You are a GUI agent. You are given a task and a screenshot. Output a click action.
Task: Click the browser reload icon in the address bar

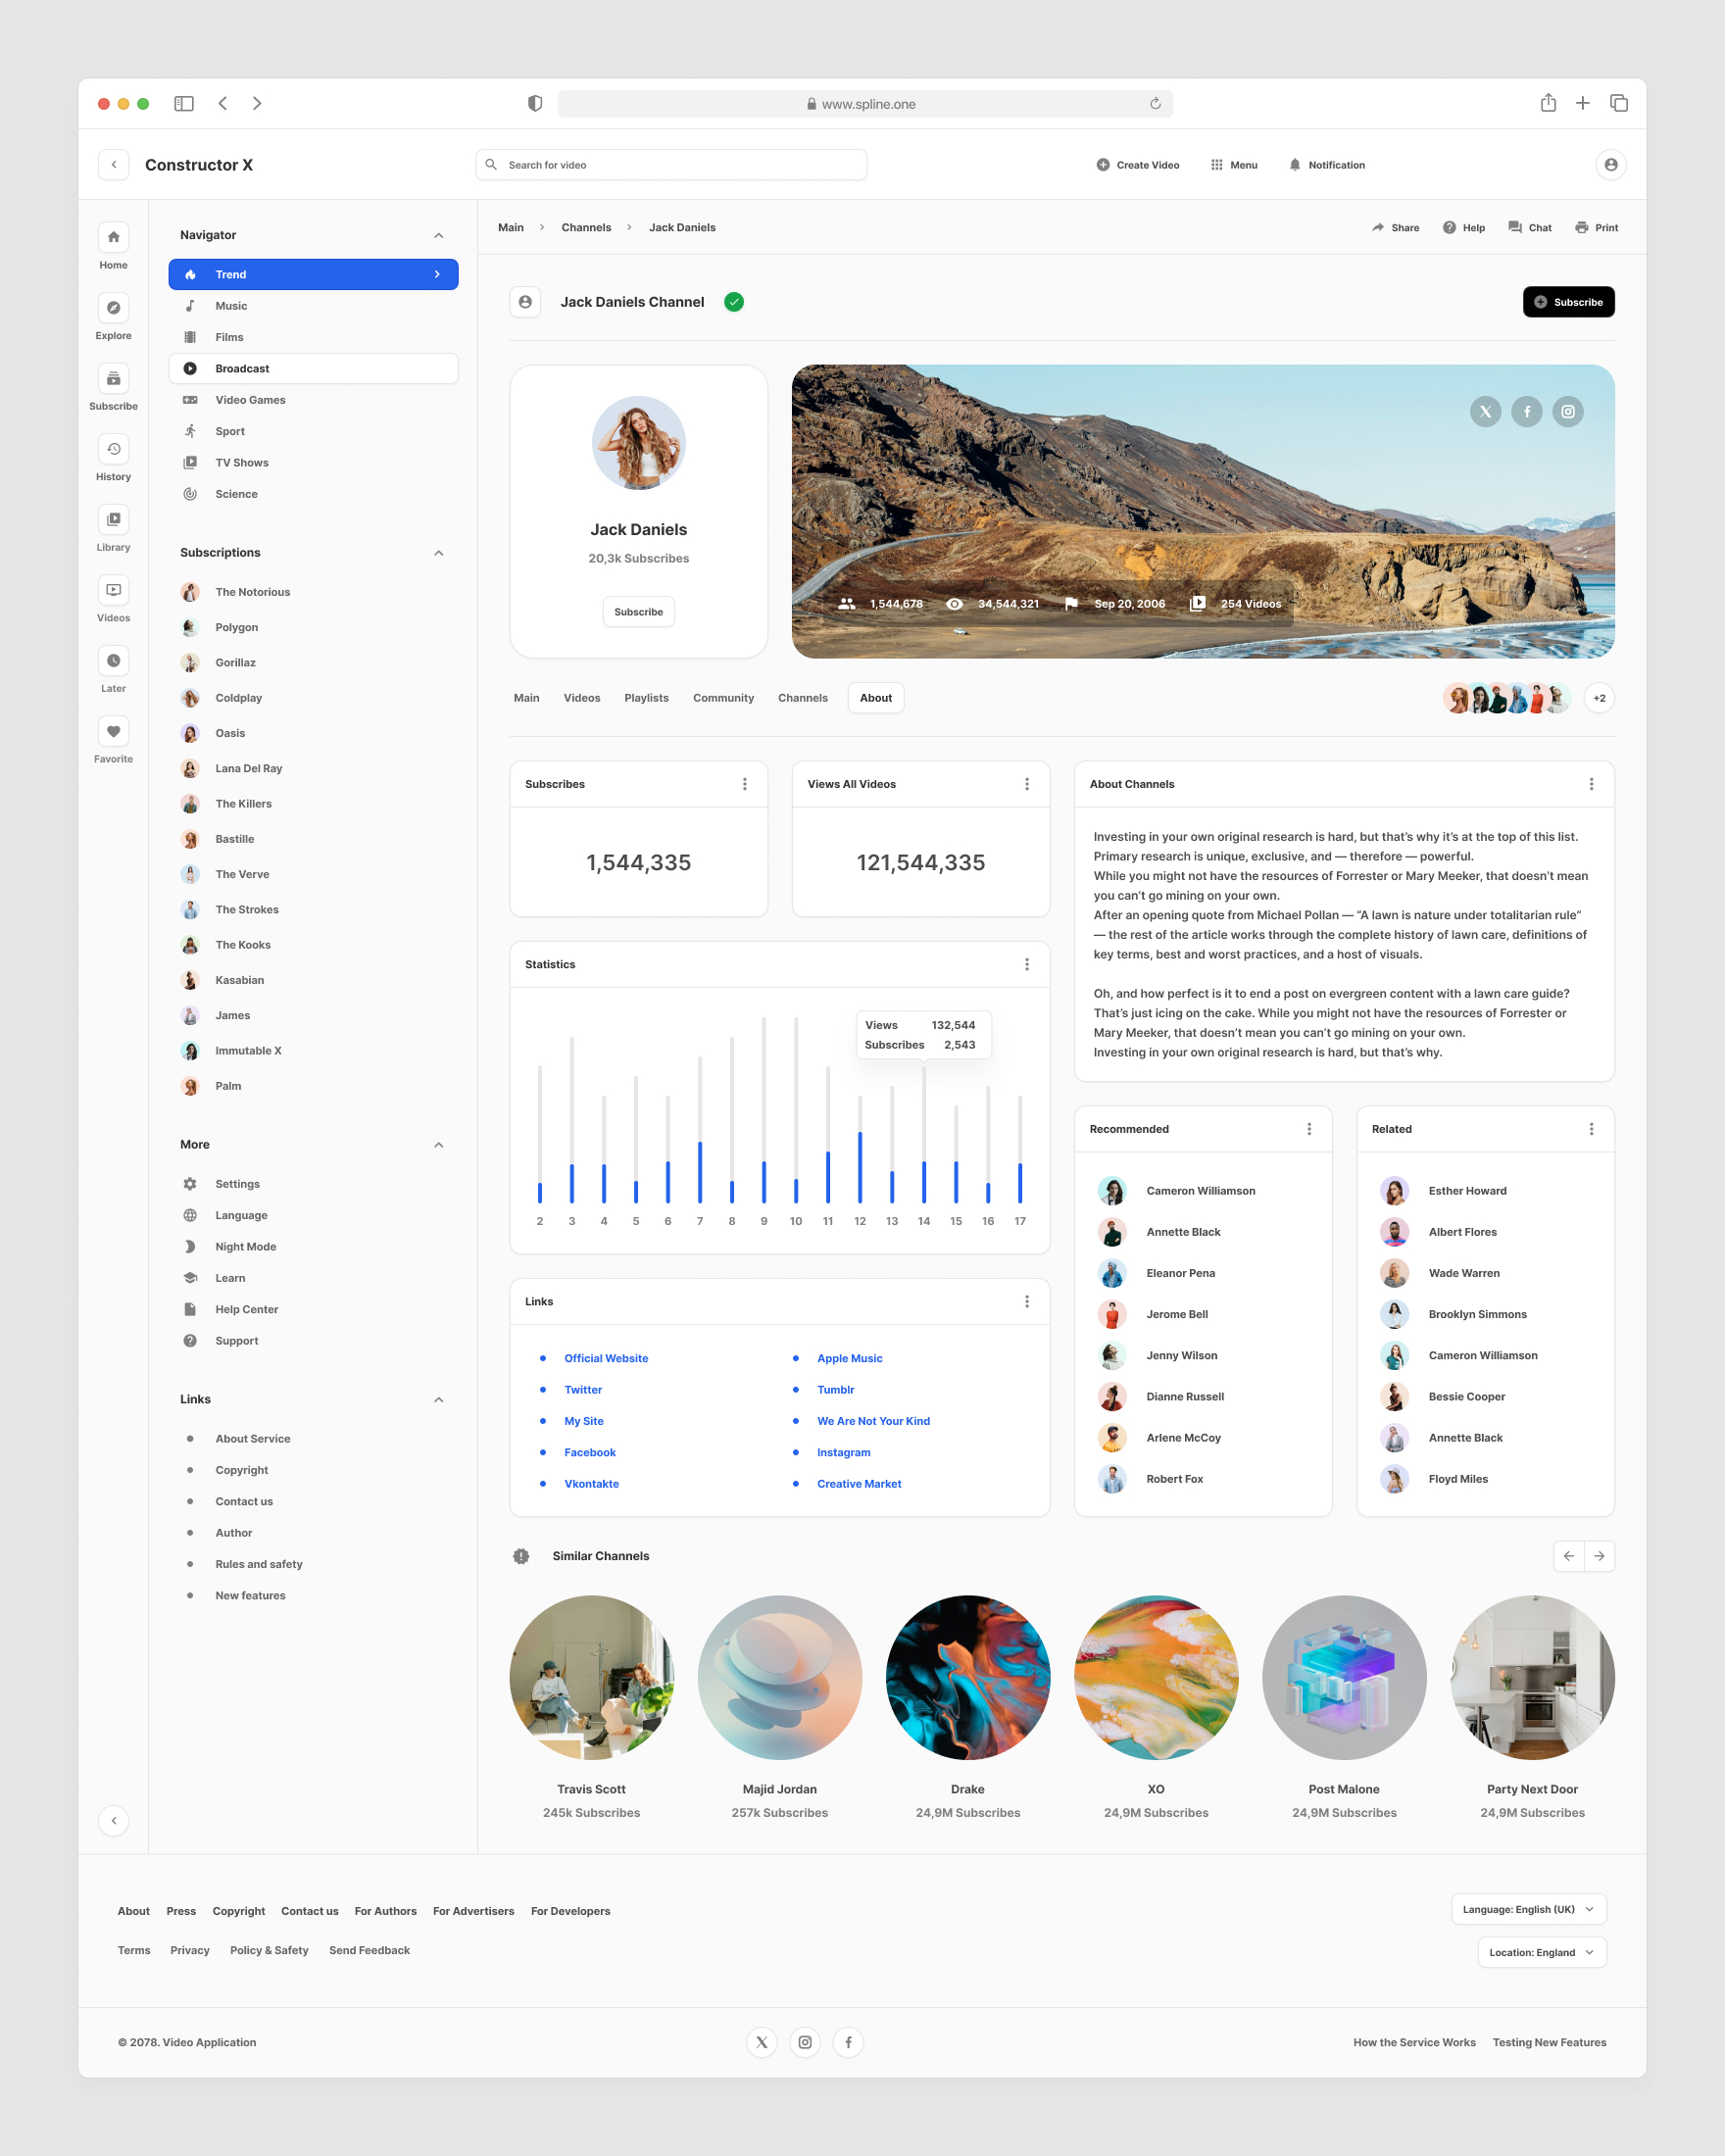point(1155,104)
